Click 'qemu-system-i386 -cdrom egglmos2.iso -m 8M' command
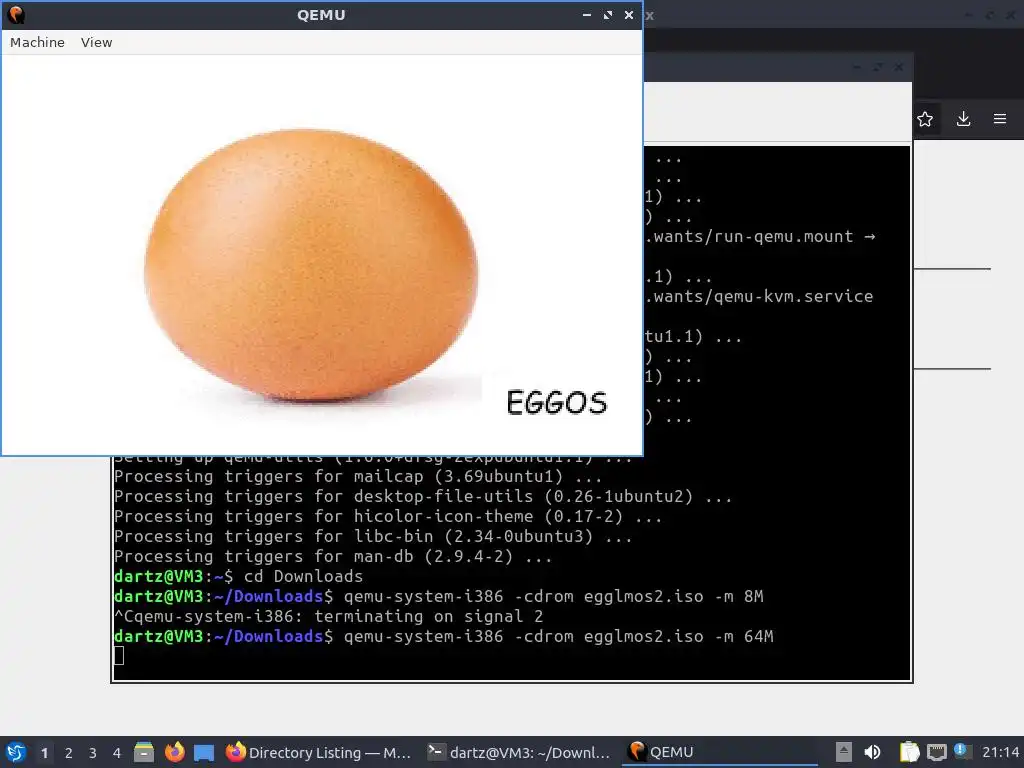This screenshot has width=1024, height=768. pyautogui.click(x=554, y=596)
